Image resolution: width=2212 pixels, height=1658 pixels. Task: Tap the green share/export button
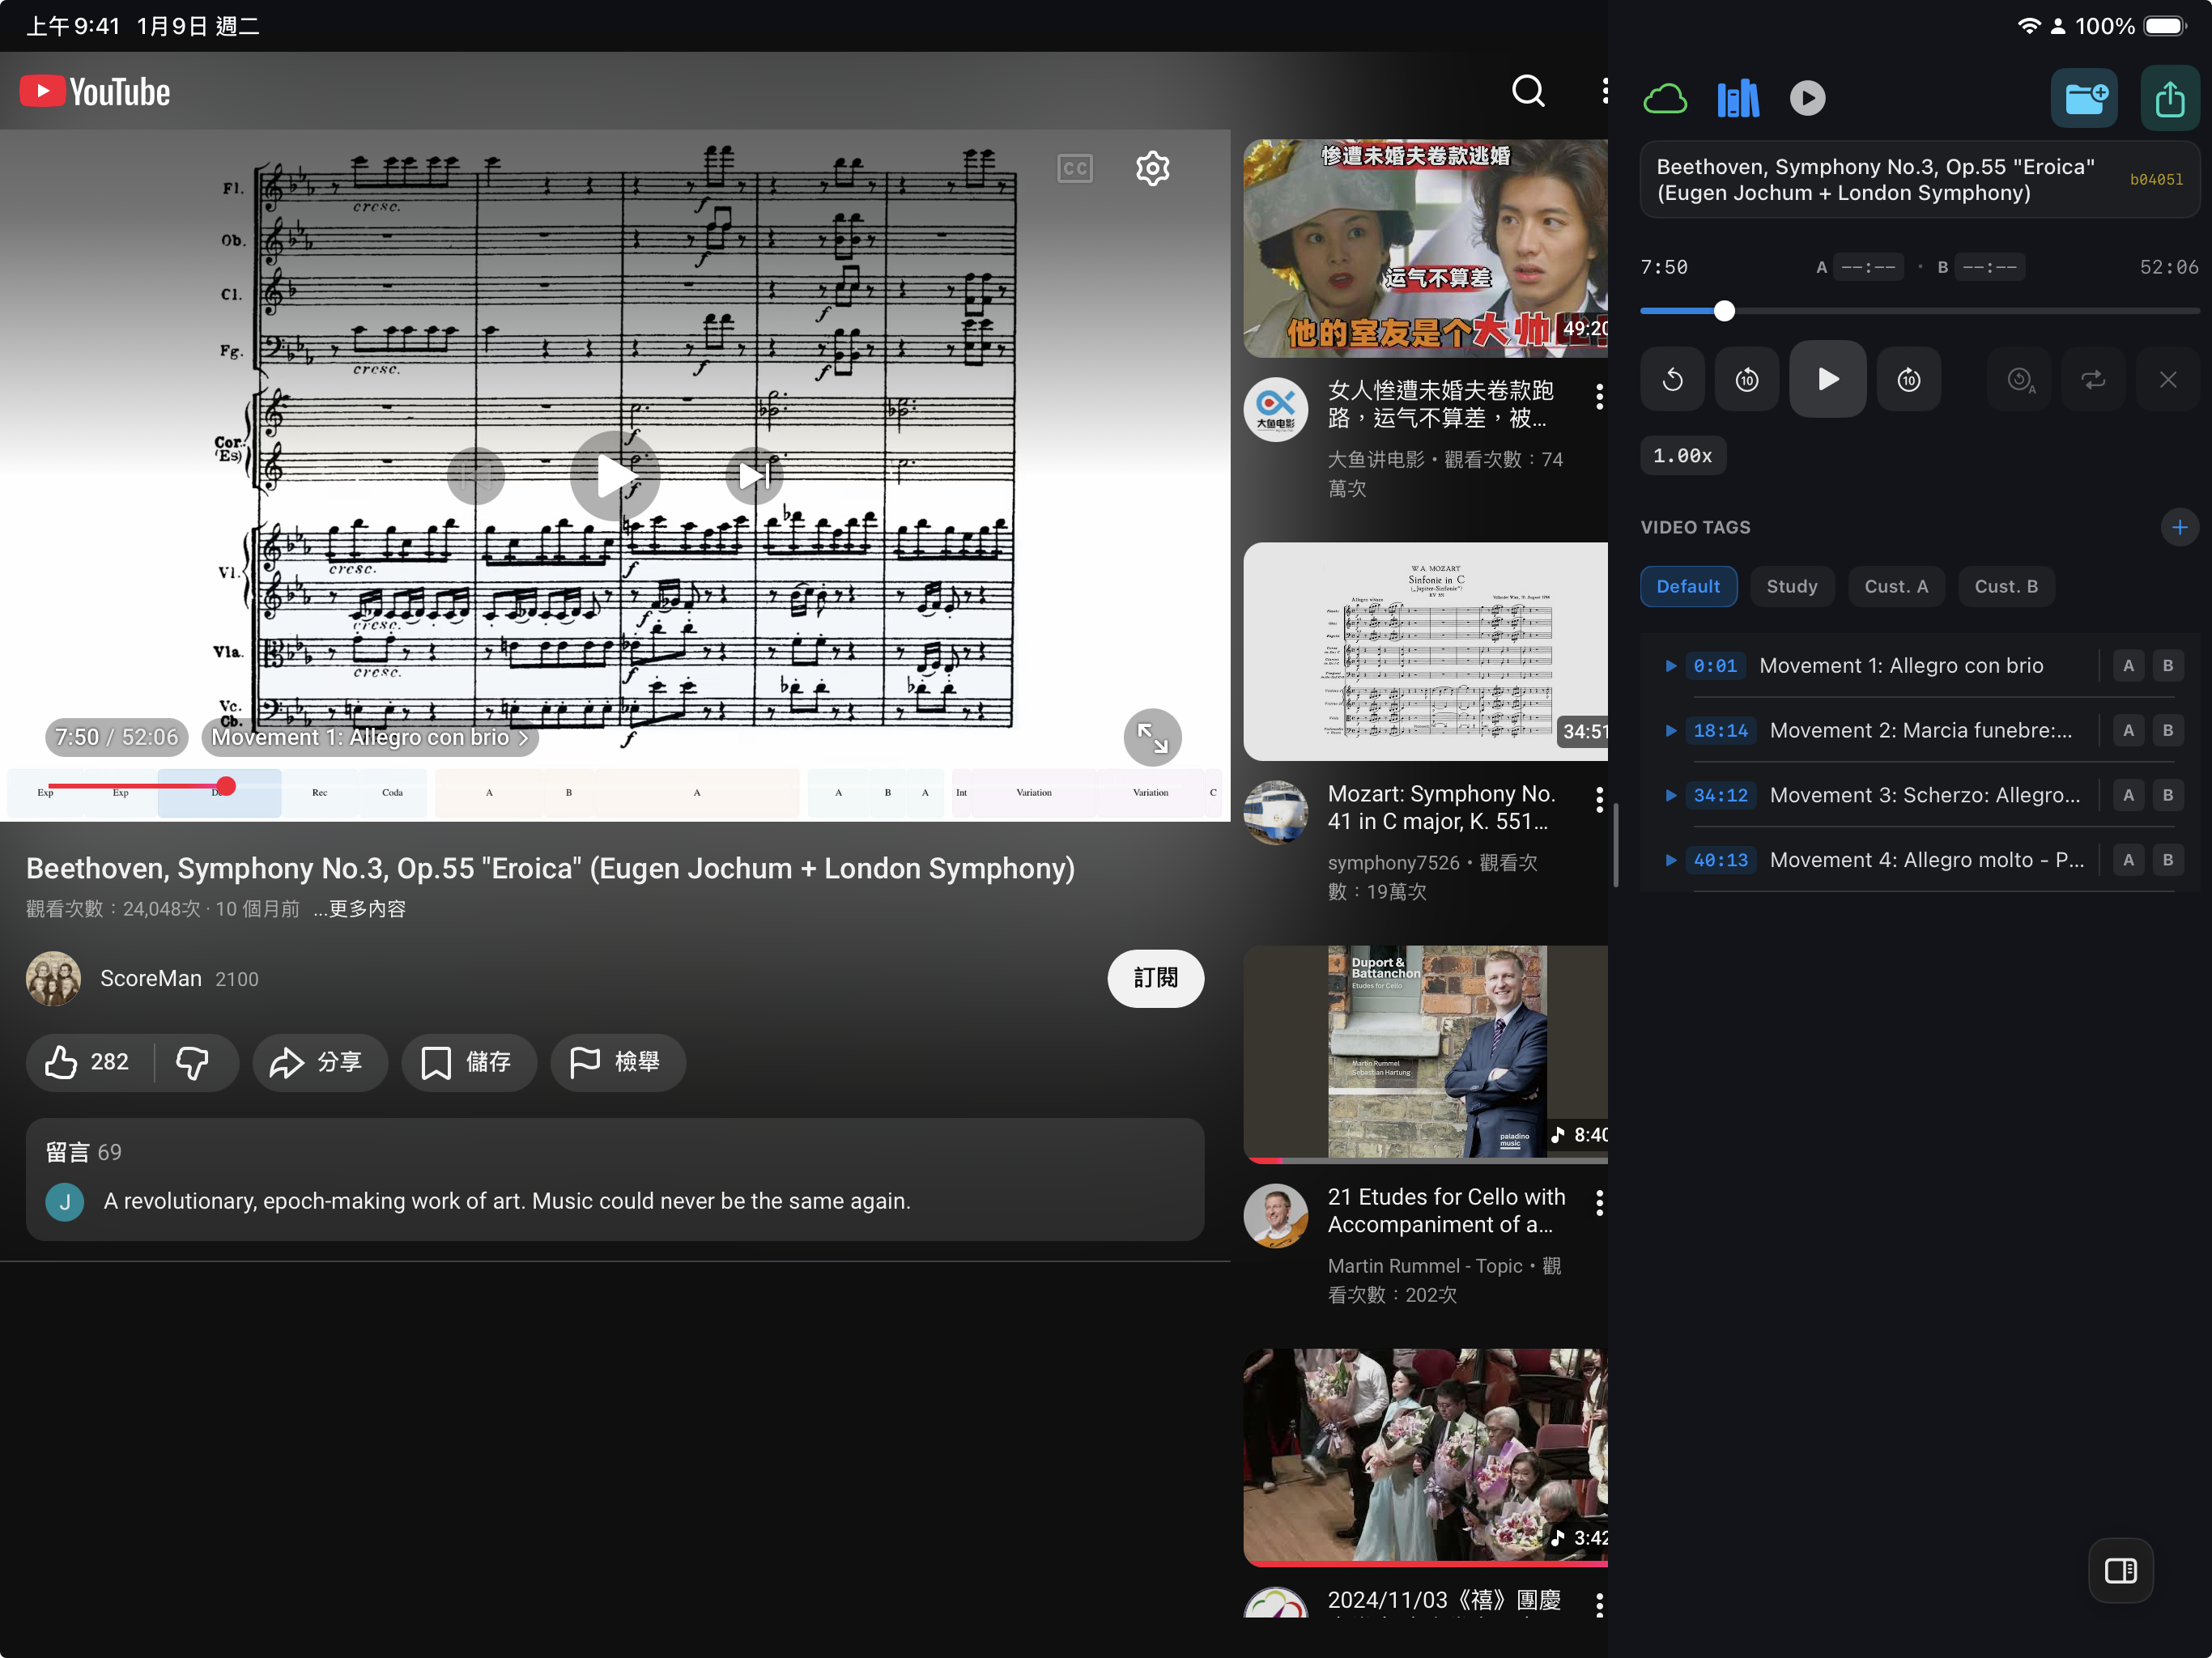[x=2169, y=98]
